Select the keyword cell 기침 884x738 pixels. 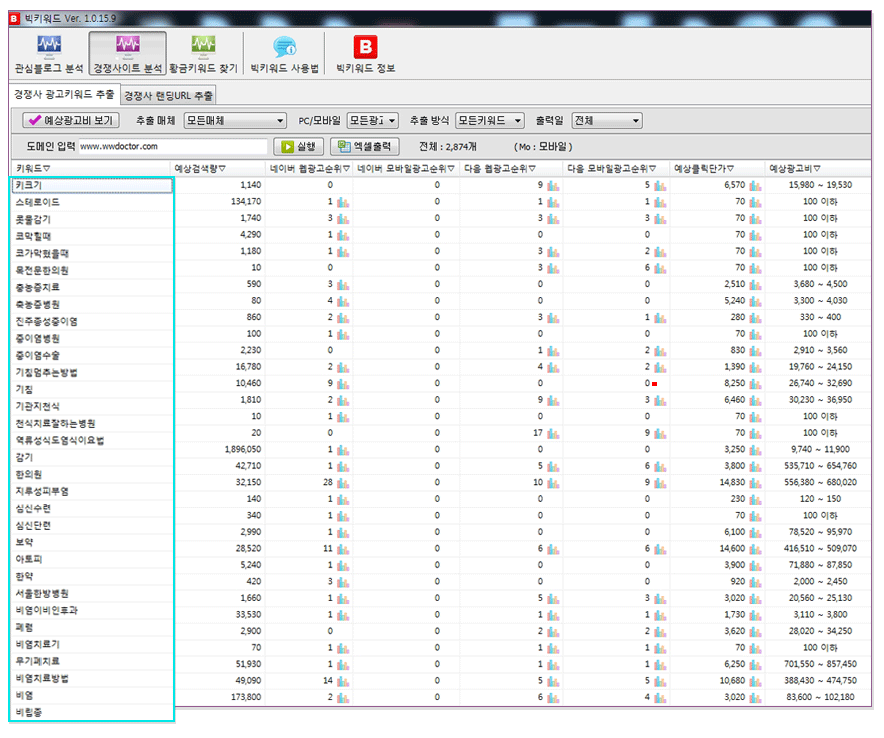click(x=92, y=390)
